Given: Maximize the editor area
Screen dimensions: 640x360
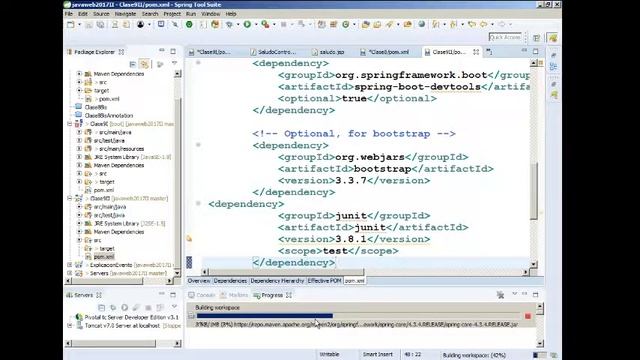Looking at the screenshot, I should (536, 51).
